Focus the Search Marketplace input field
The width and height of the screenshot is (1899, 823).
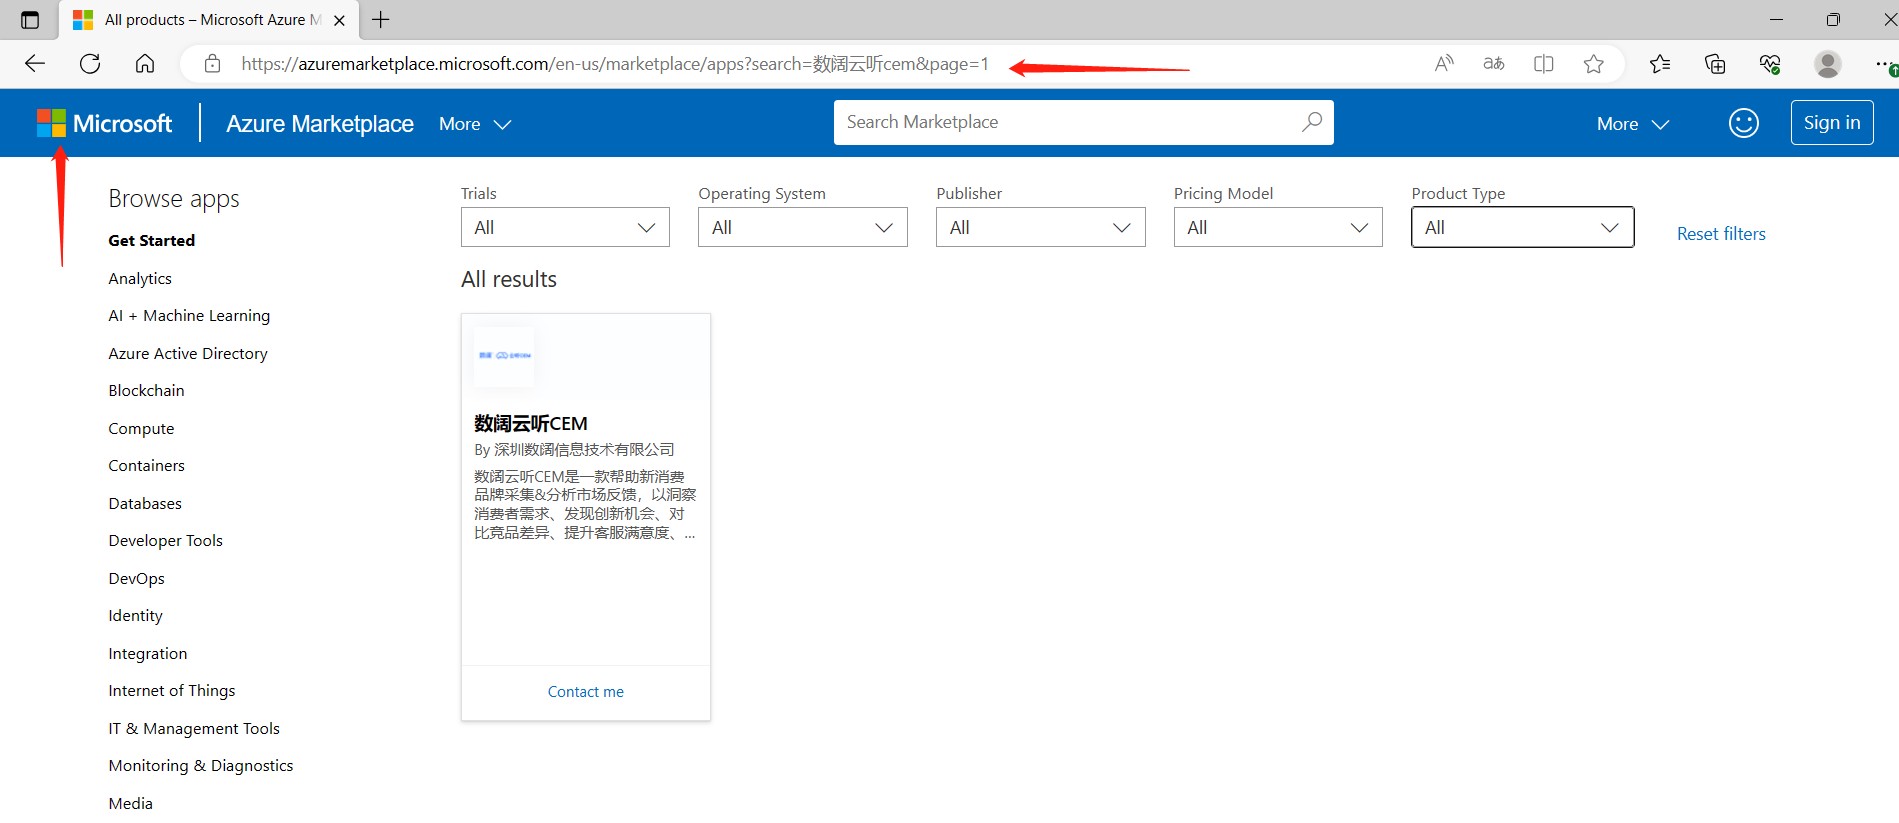[1065, 122]
